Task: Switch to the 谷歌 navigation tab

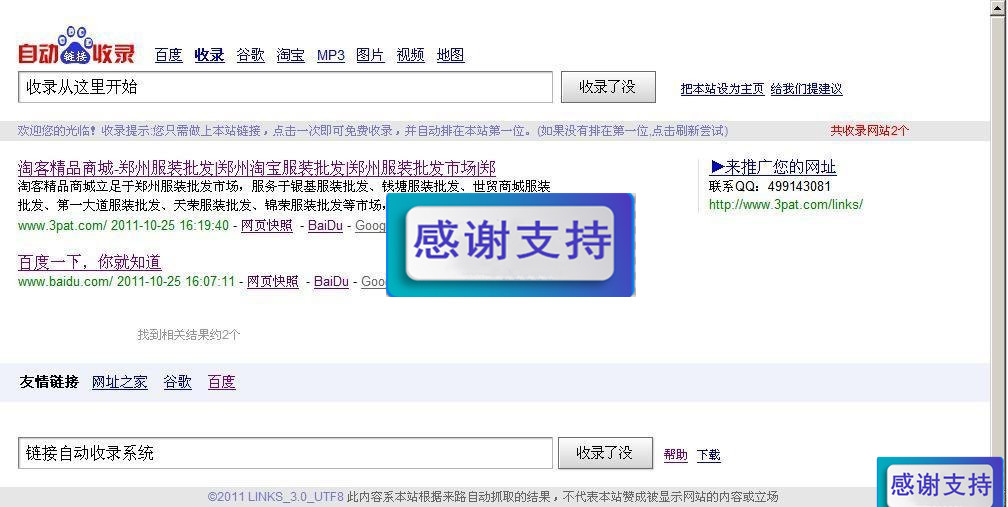Action: [250, 55]
